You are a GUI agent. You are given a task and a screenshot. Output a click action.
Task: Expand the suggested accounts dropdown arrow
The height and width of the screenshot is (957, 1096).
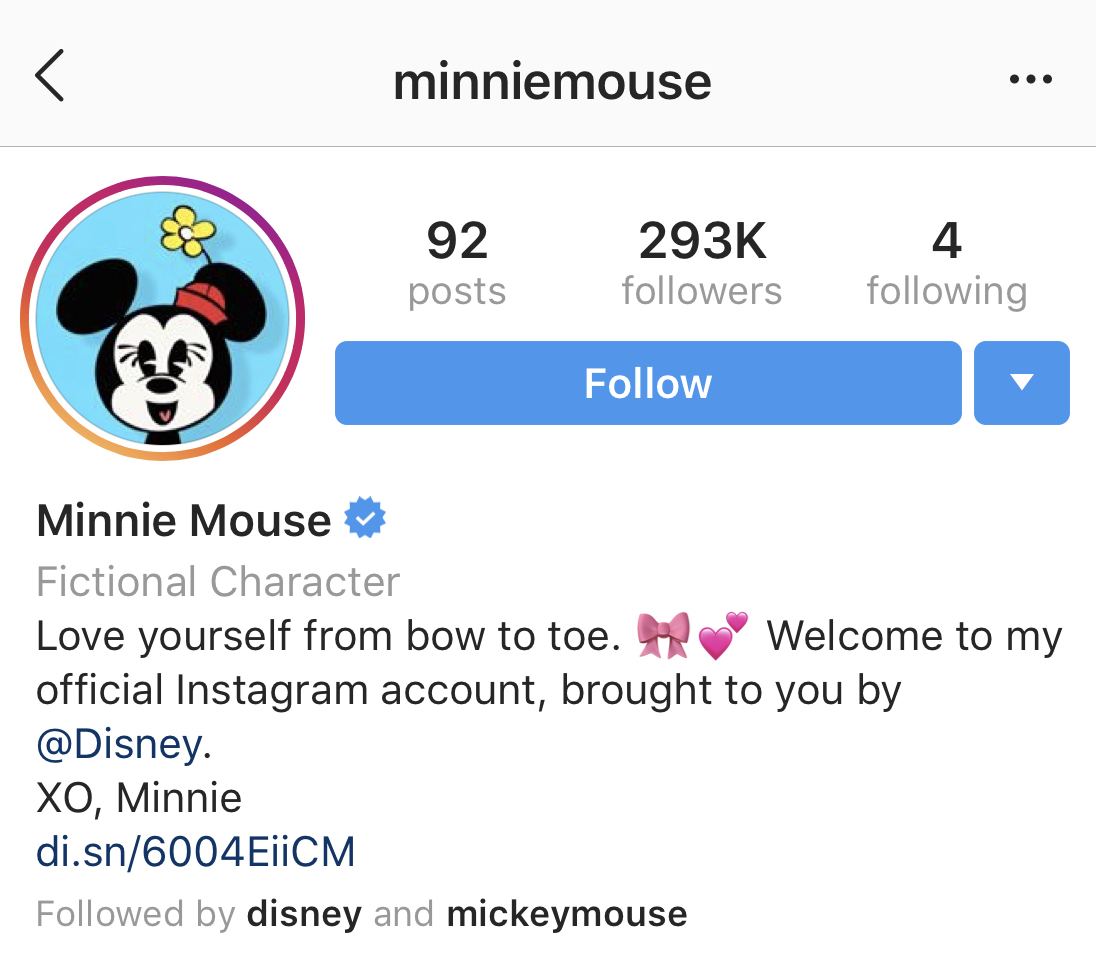(x=1021, y=382)
